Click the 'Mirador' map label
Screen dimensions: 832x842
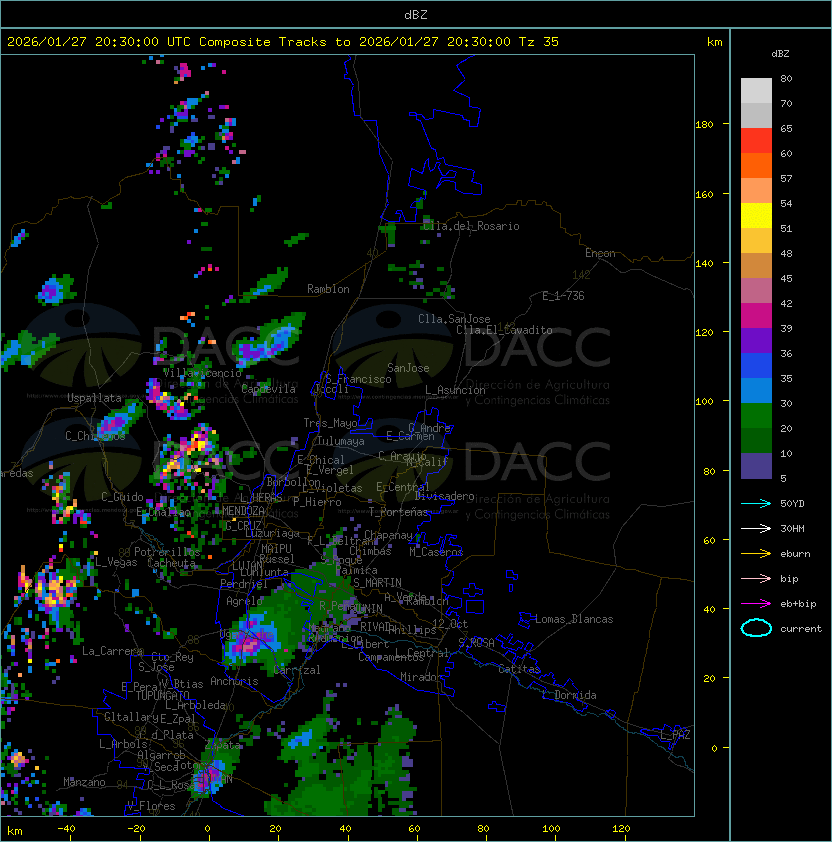click(421, 677)
